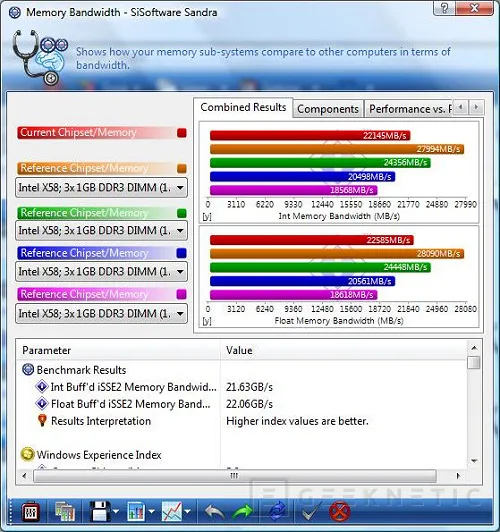Screen dimensions: 500x532
Task: Click the module switch icon in bottom toolbar
Action: point(30,511)
